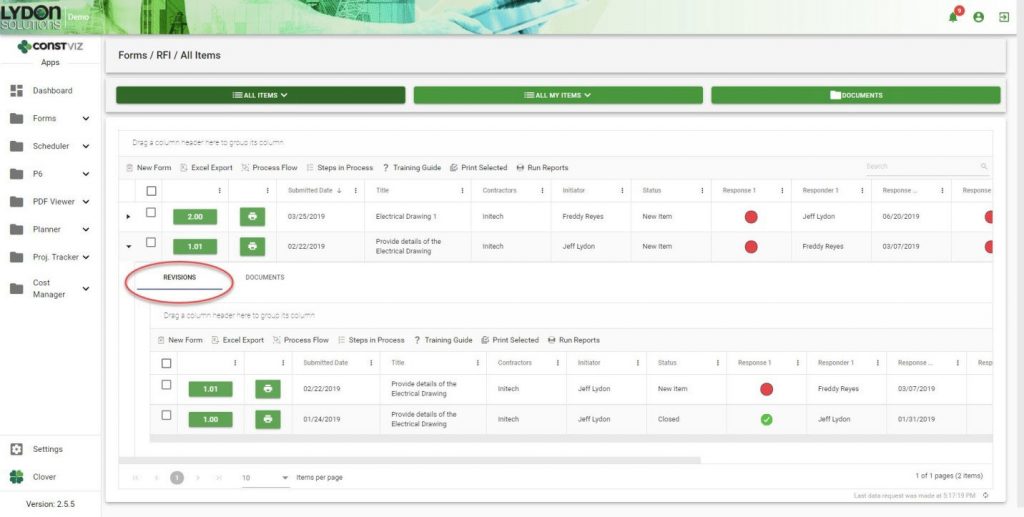Expand the Electrical Drawing 1 row arrow
The image size is (1024, 517).
pyautogui.click(x=128, y=217)
